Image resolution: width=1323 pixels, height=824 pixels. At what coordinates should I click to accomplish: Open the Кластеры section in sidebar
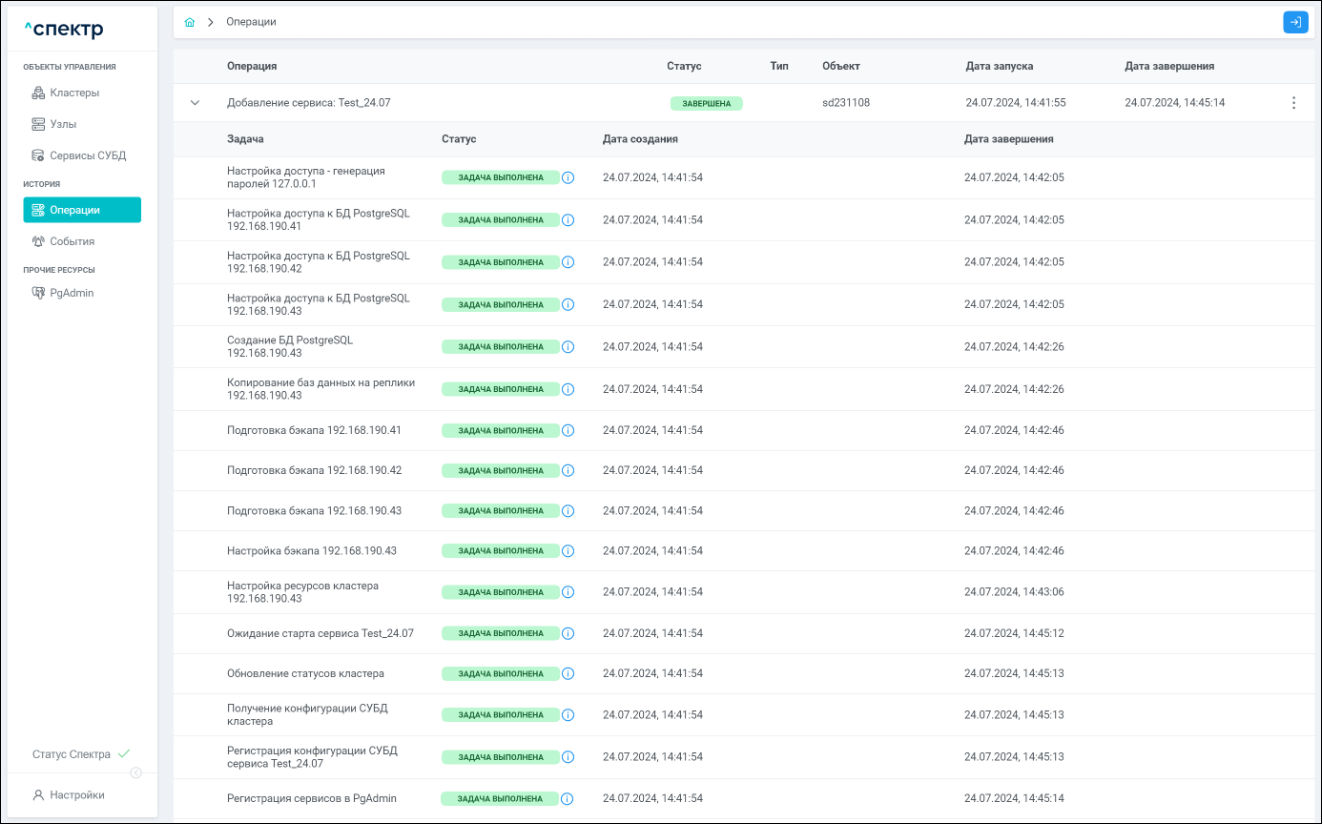[74, 93]
